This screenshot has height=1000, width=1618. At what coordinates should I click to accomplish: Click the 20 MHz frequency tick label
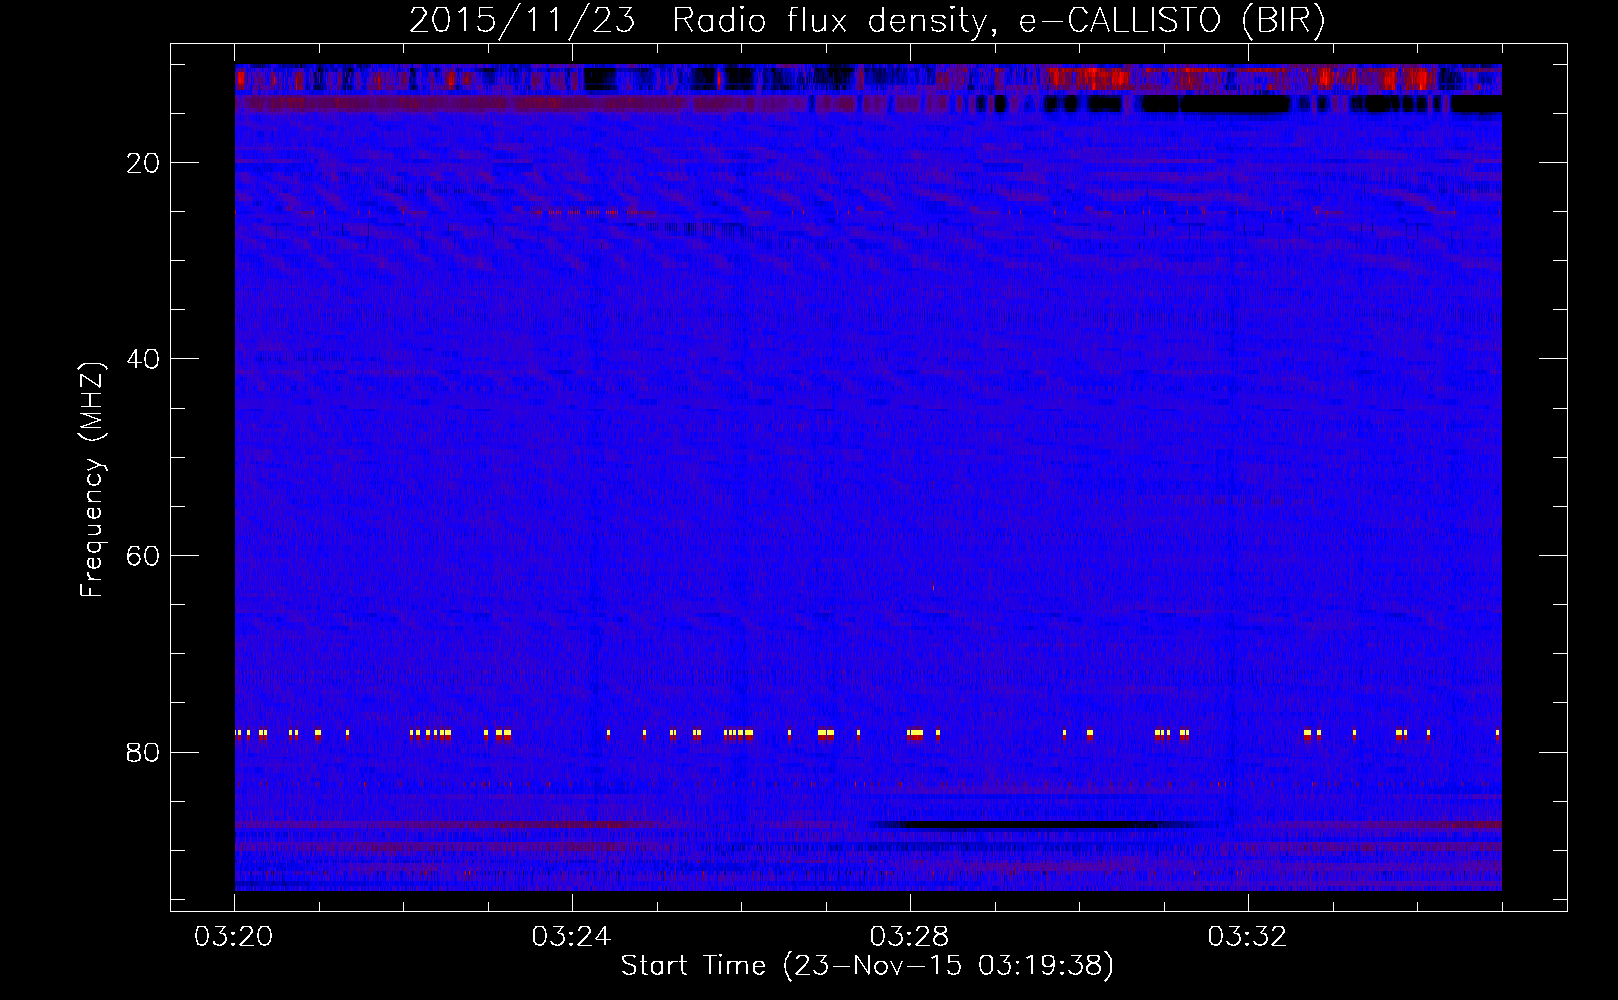tap(143, 163)
